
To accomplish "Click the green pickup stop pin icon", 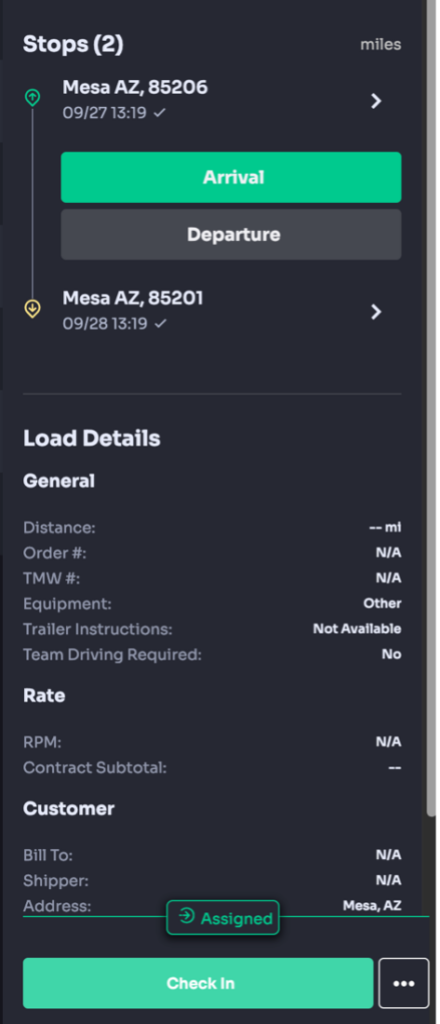I will (x=32, y=98).
